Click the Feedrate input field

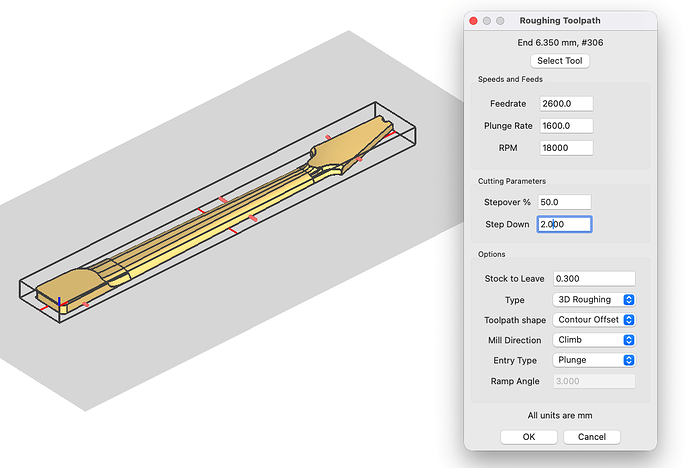coord(565,104)
